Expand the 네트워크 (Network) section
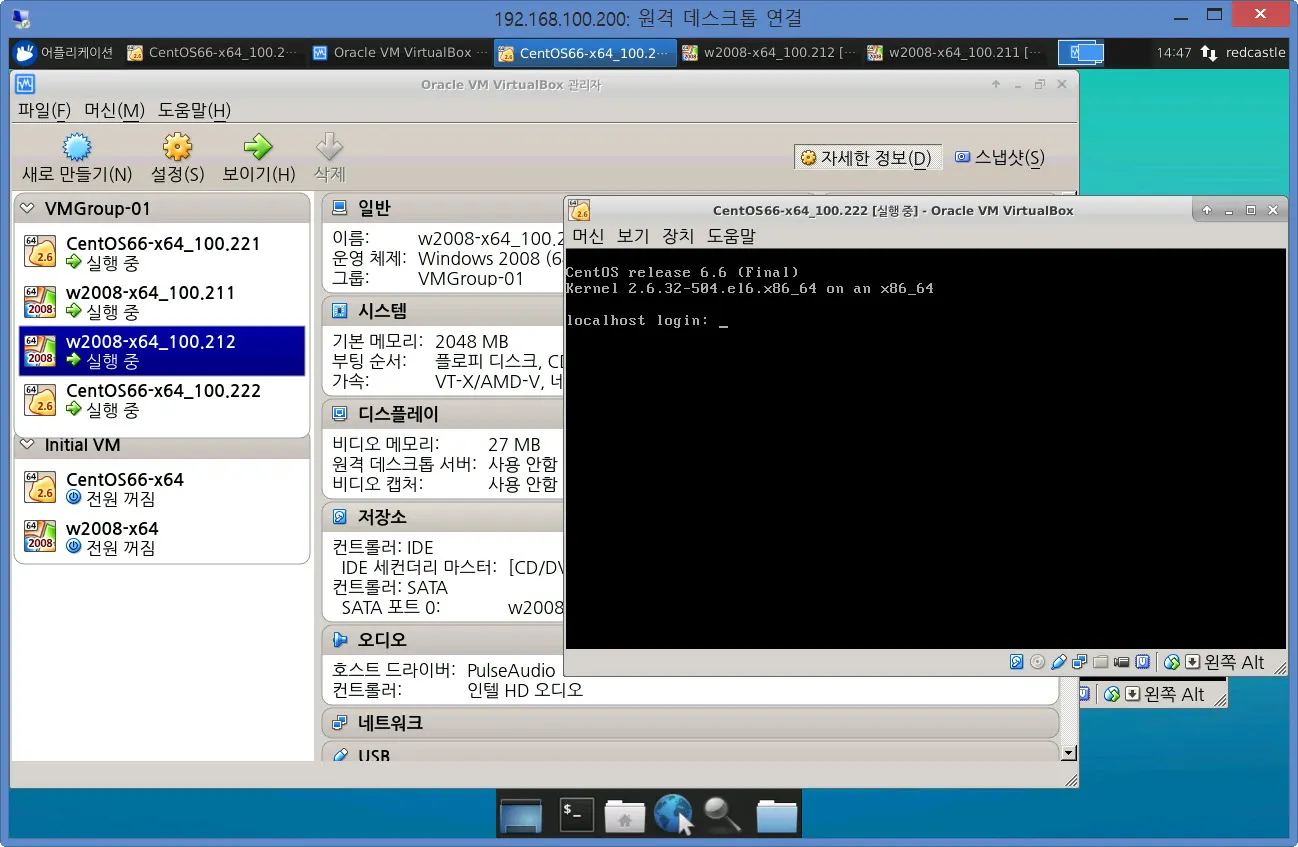Screen dimensions: 1298x847 tap(390, 722)
